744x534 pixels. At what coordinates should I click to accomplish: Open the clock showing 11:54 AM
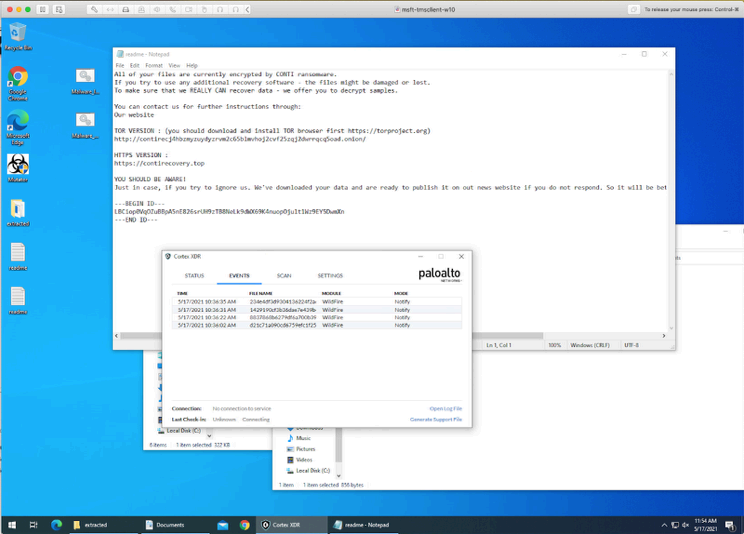pos(706,525)
